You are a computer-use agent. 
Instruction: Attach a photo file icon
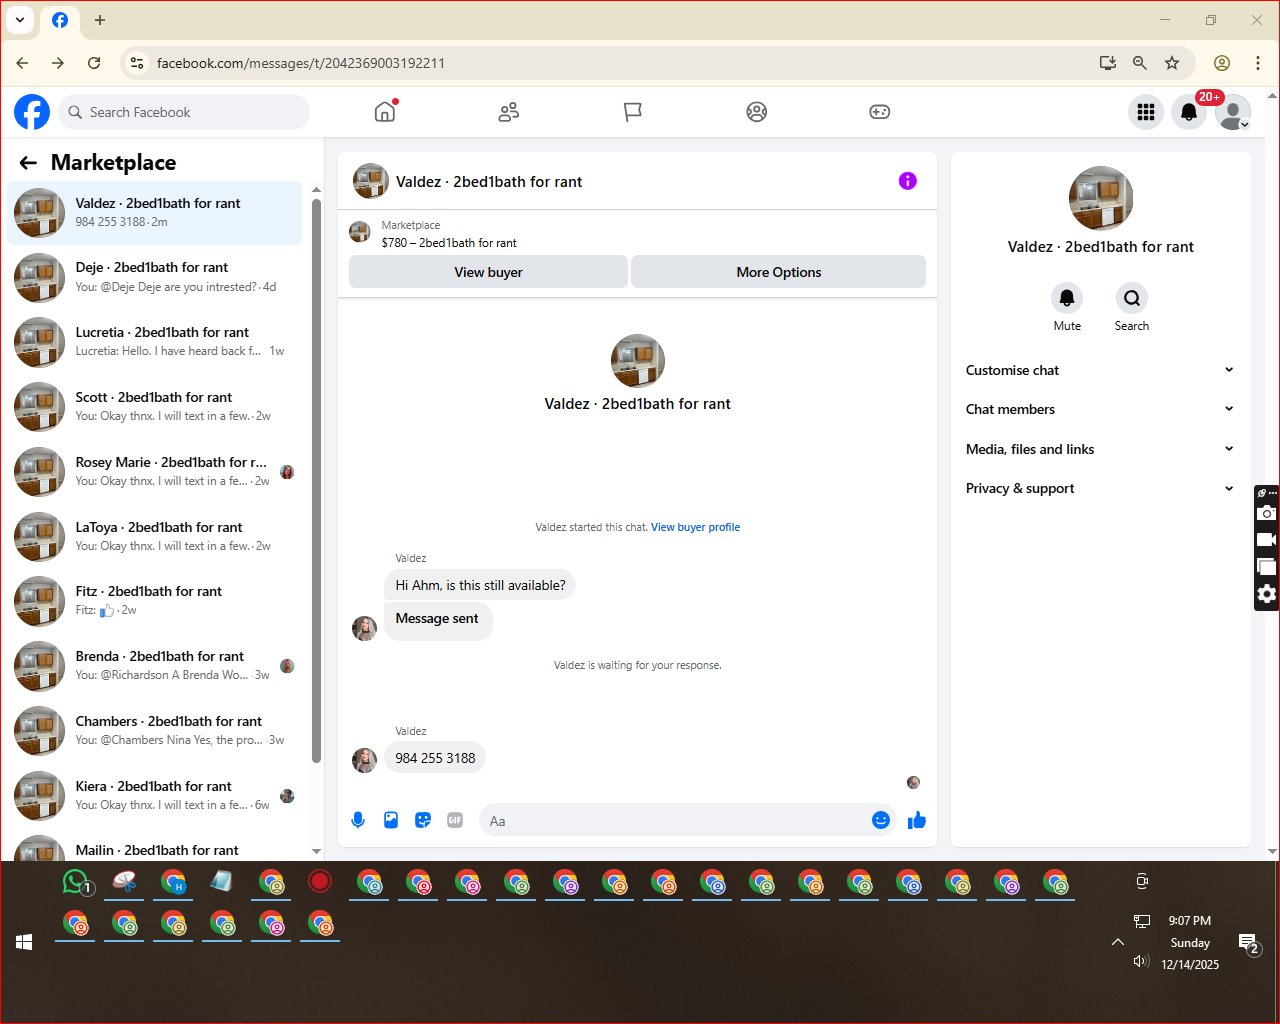pos(391,820)
